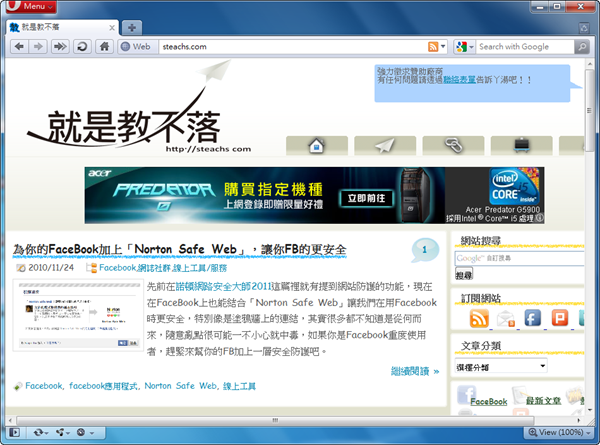The width and height of the screenshot is (600, 445).
Task: Focus the Search with Google field
Action: pyautogui.click(x=525, y=47)
